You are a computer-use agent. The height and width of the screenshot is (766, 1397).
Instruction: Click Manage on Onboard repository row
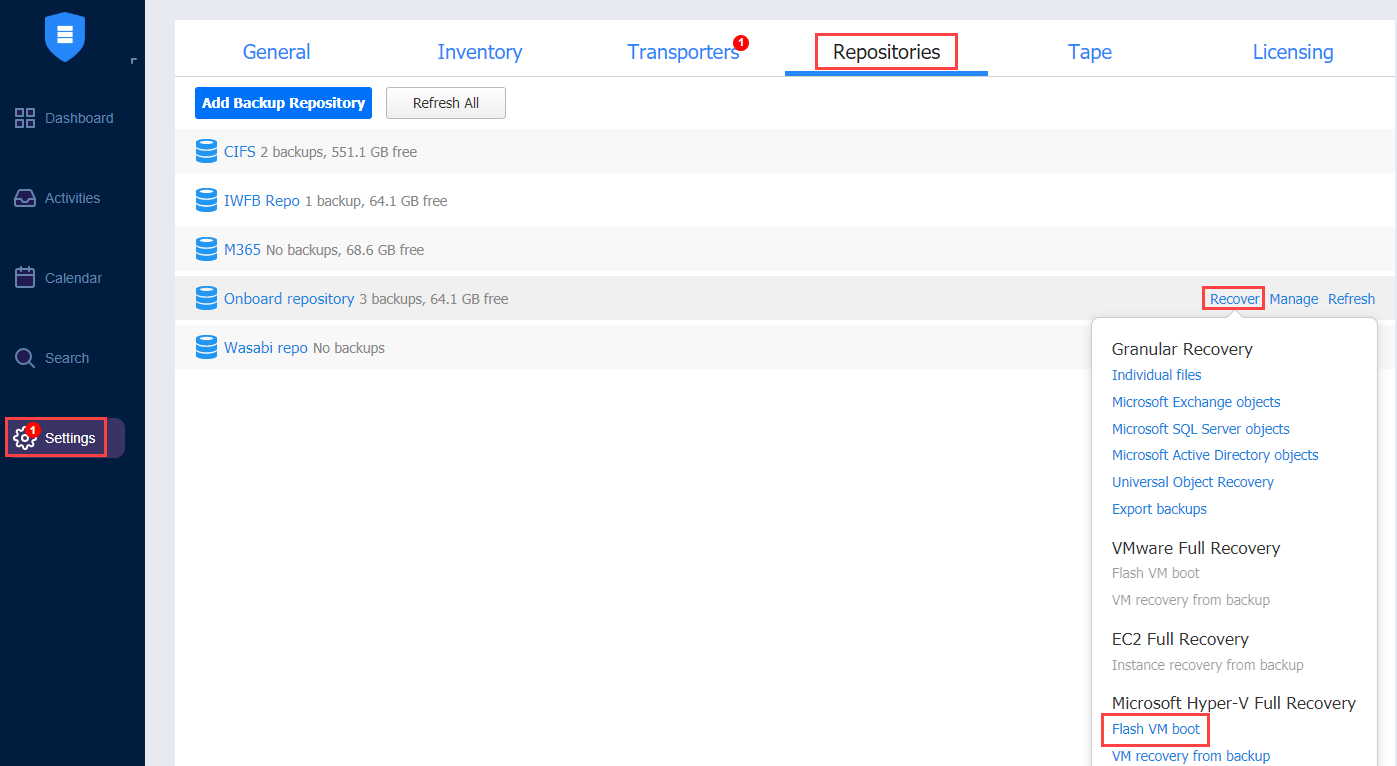tap(1294, 299)
